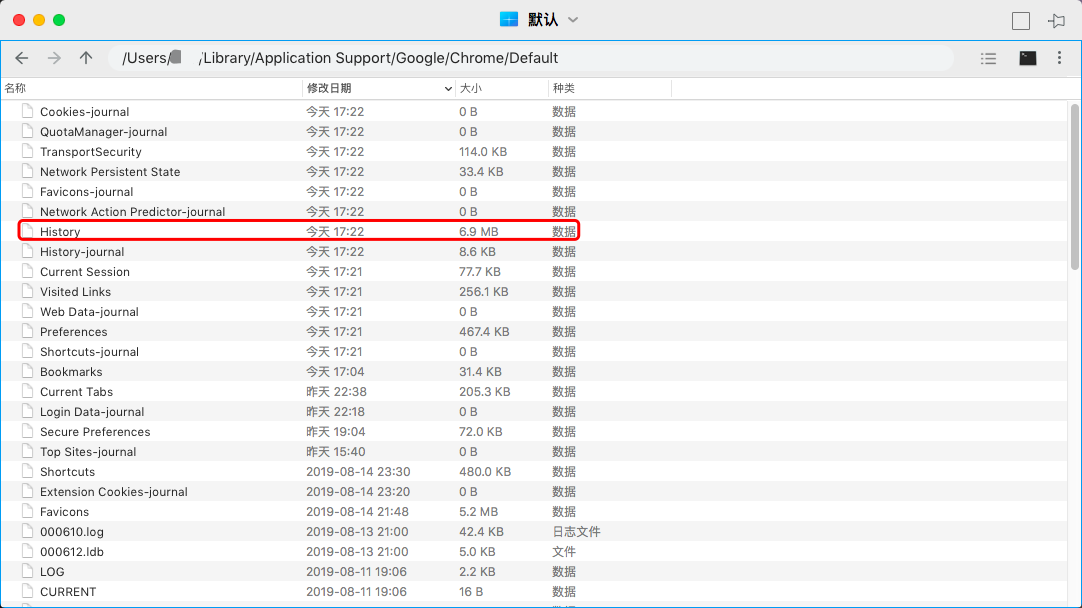The width and height of the screenshot is (1082, 608).
Task: Switch to list view mode icon
Action: (988, 59)
